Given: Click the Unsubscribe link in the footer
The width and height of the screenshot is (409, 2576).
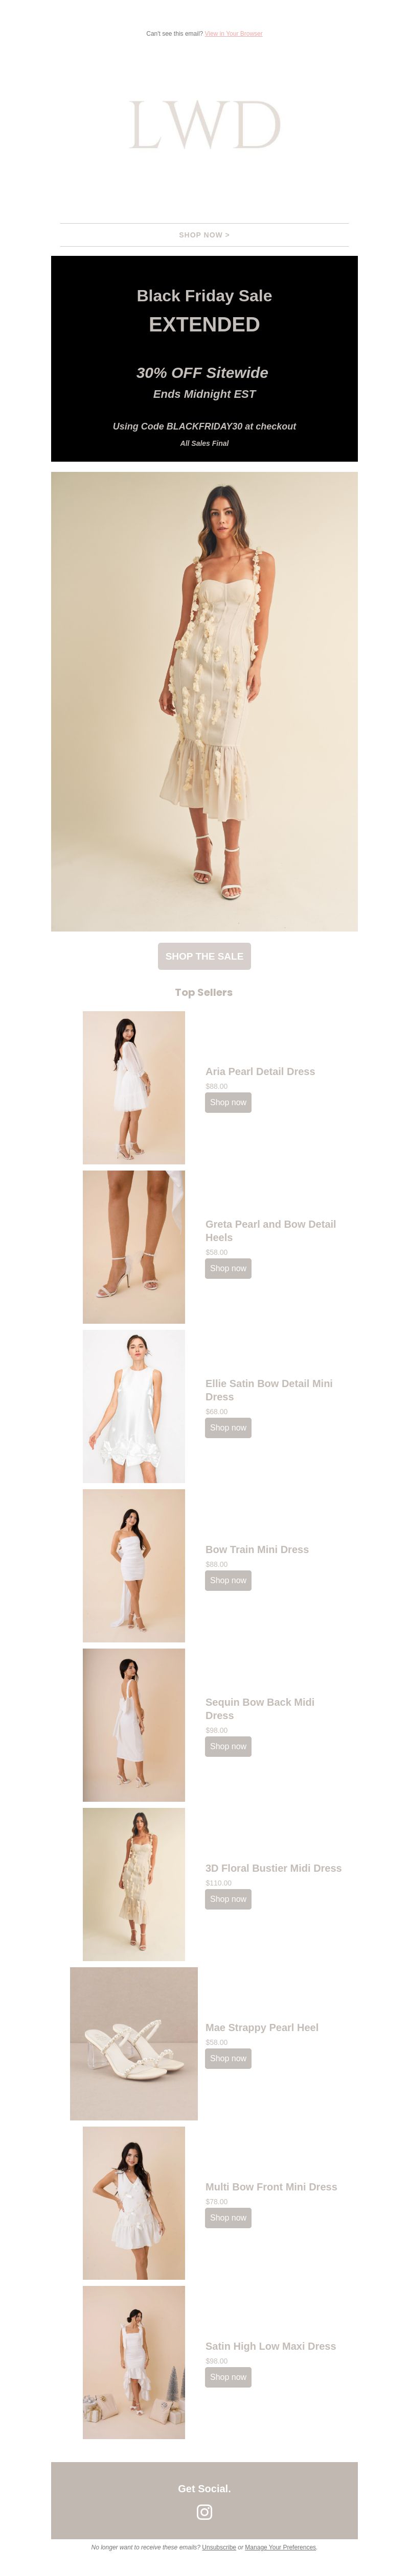Looking at the screenshot, I should coord(219,2547).
